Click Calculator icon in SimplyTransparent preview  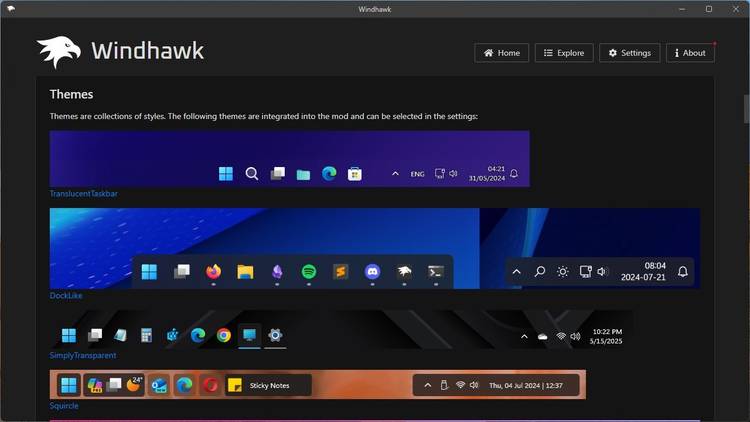pos(146,335)
